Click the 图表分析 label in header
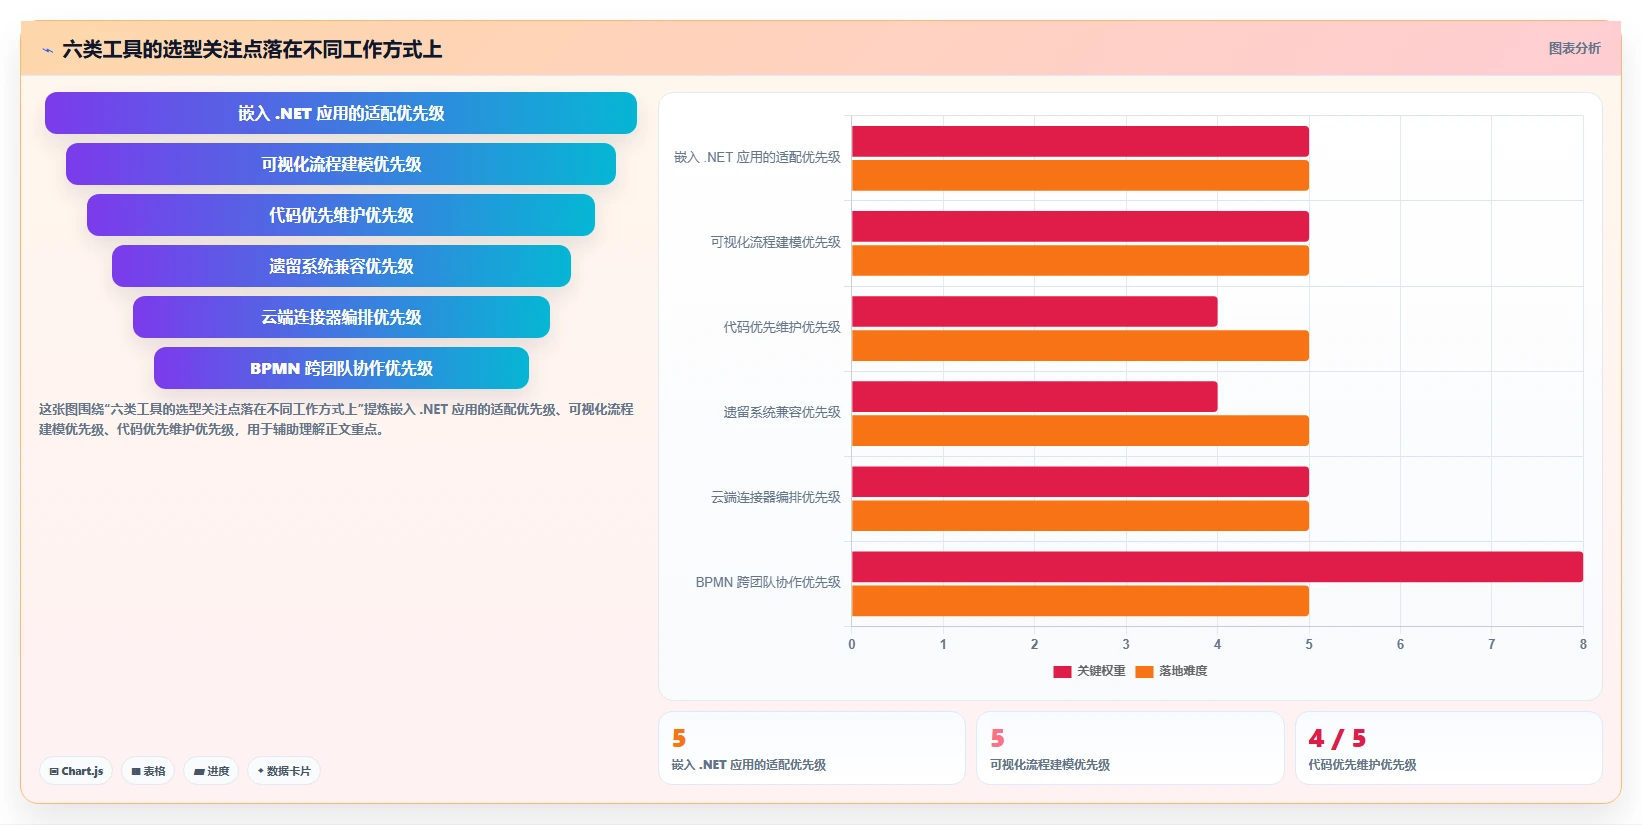This screenshot has width=1642, height=825. (x=1574, y=48)
